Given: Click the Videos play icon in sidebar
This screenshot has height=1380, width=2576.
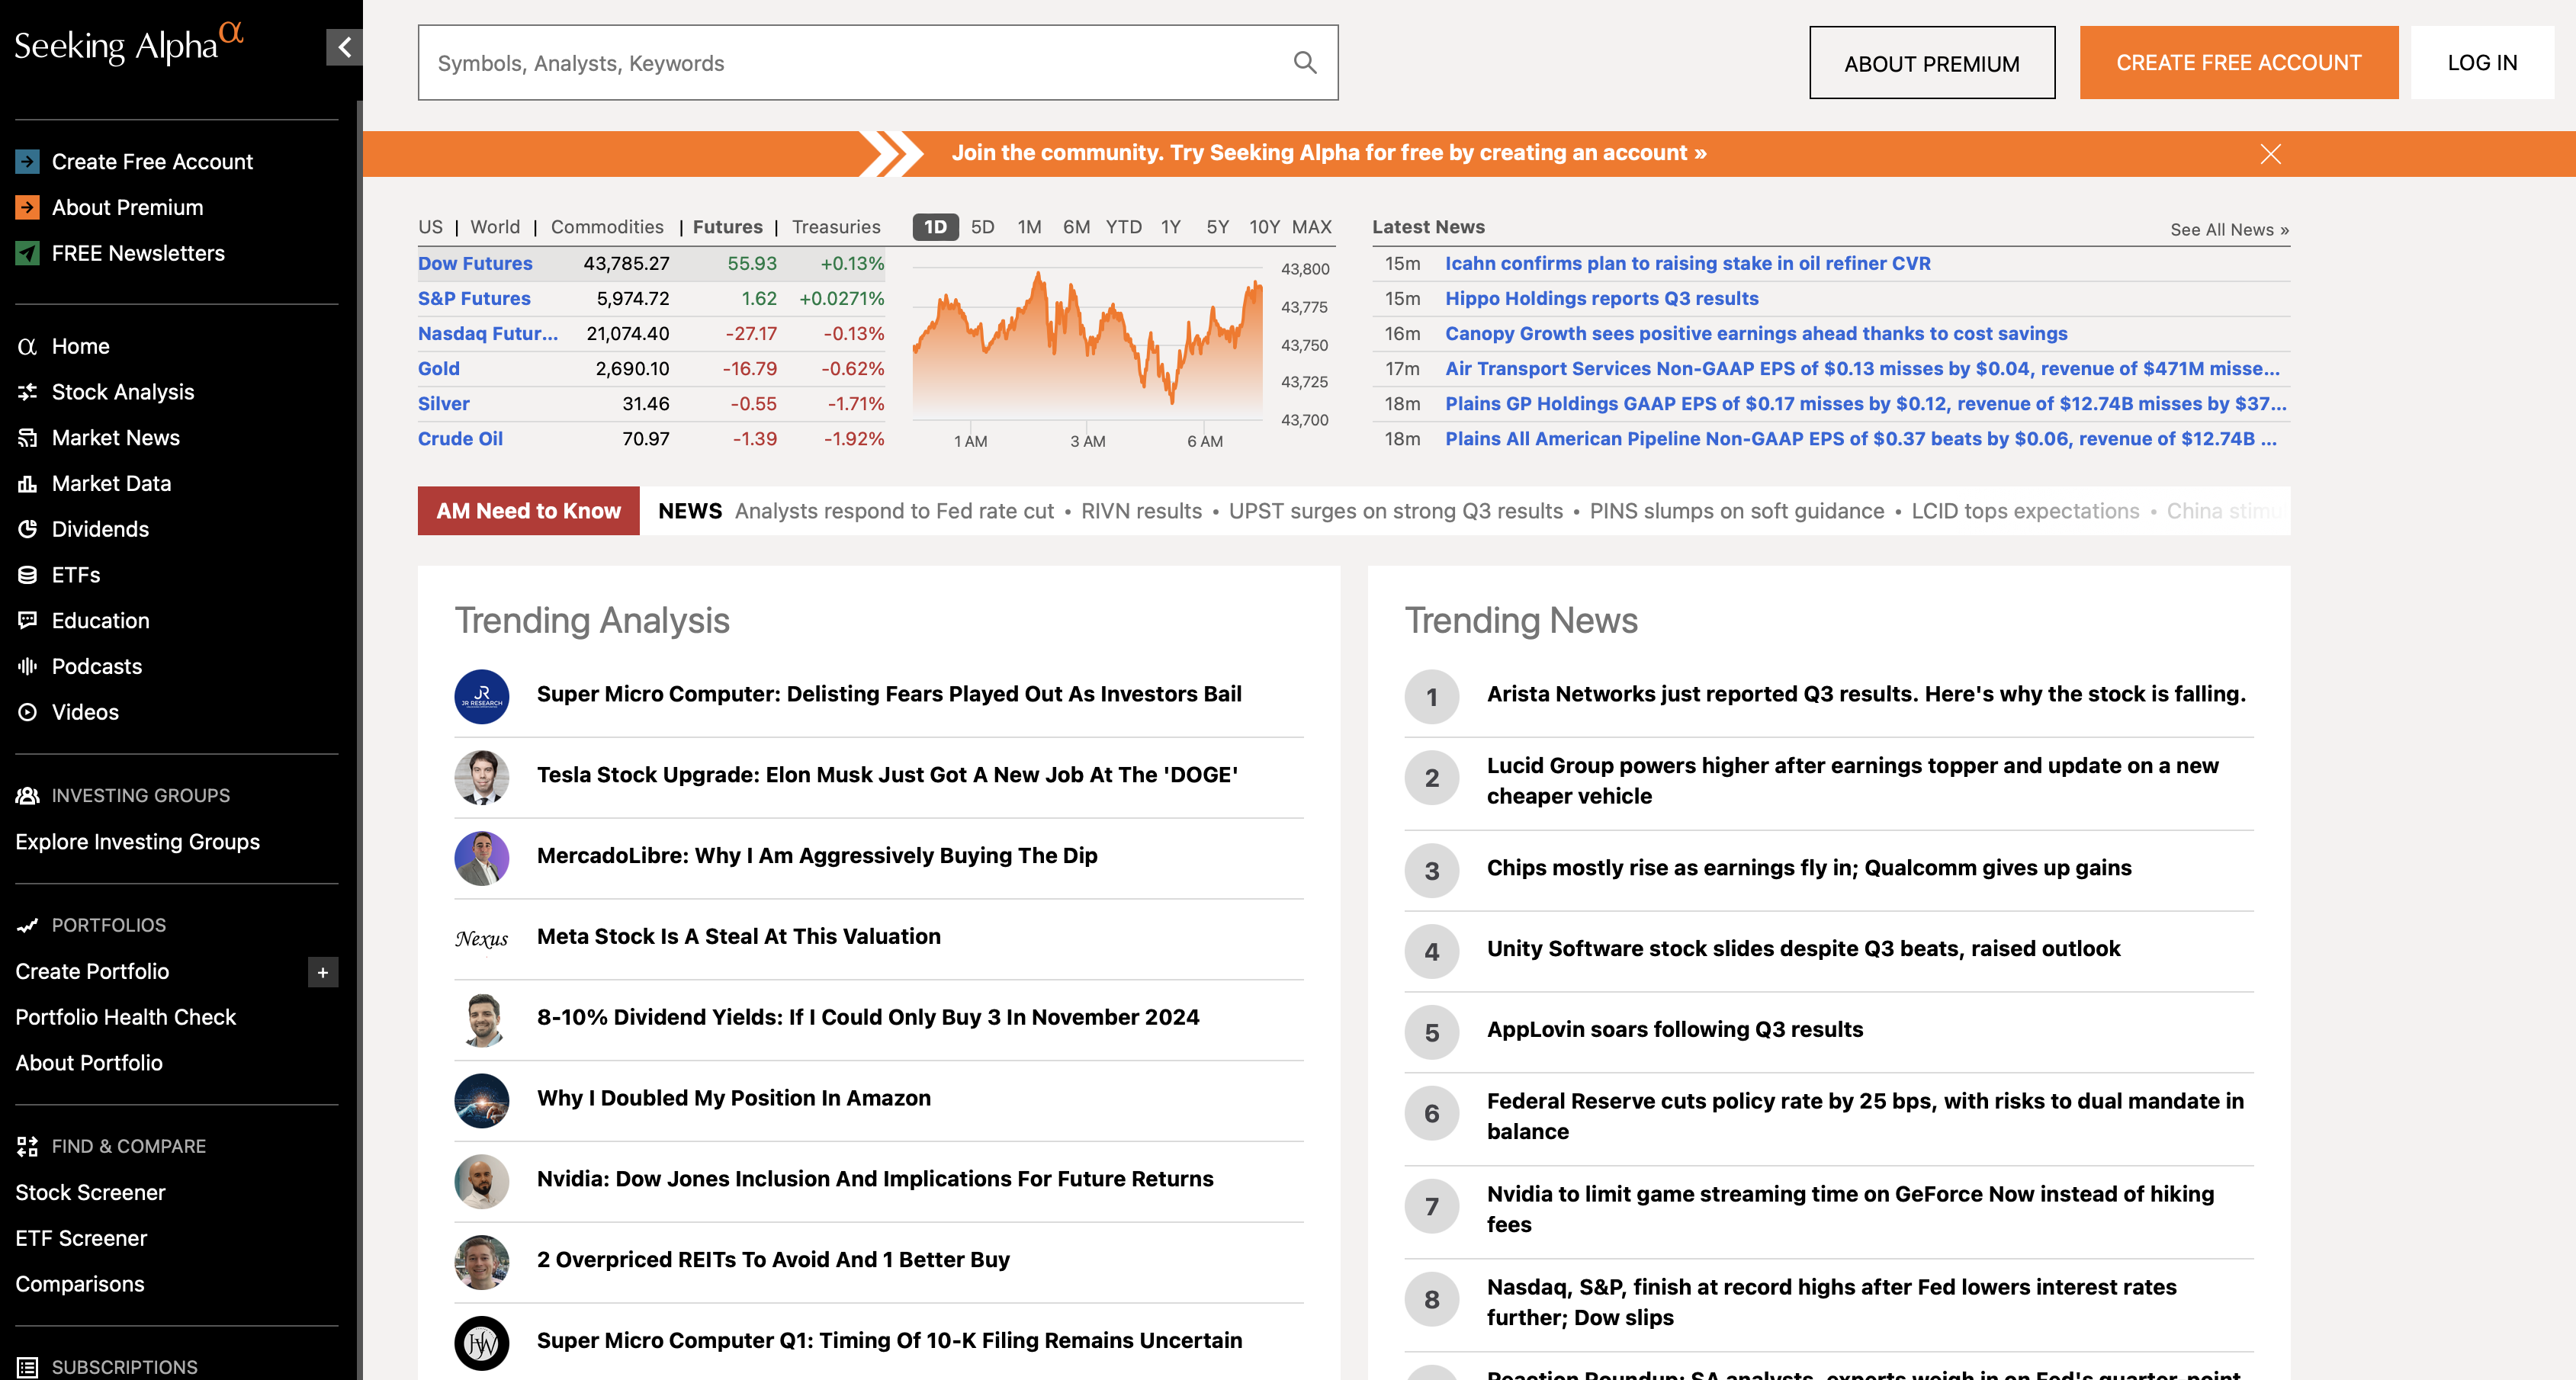Looking at the screenshot, I should (28, 712).
